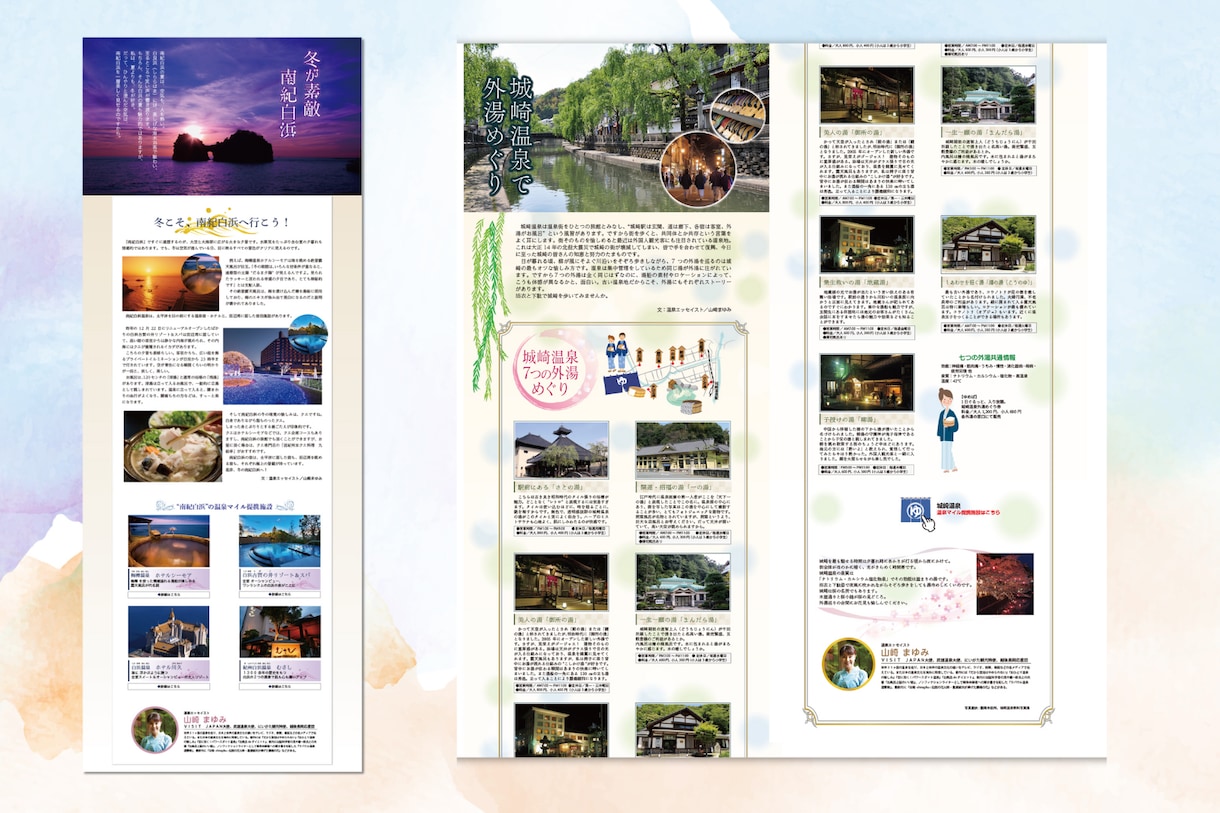Click the しあわせを招く湯「鴻の湯」 caption
The width and height of the screenshot is (1220, 813).
point(988,283)
